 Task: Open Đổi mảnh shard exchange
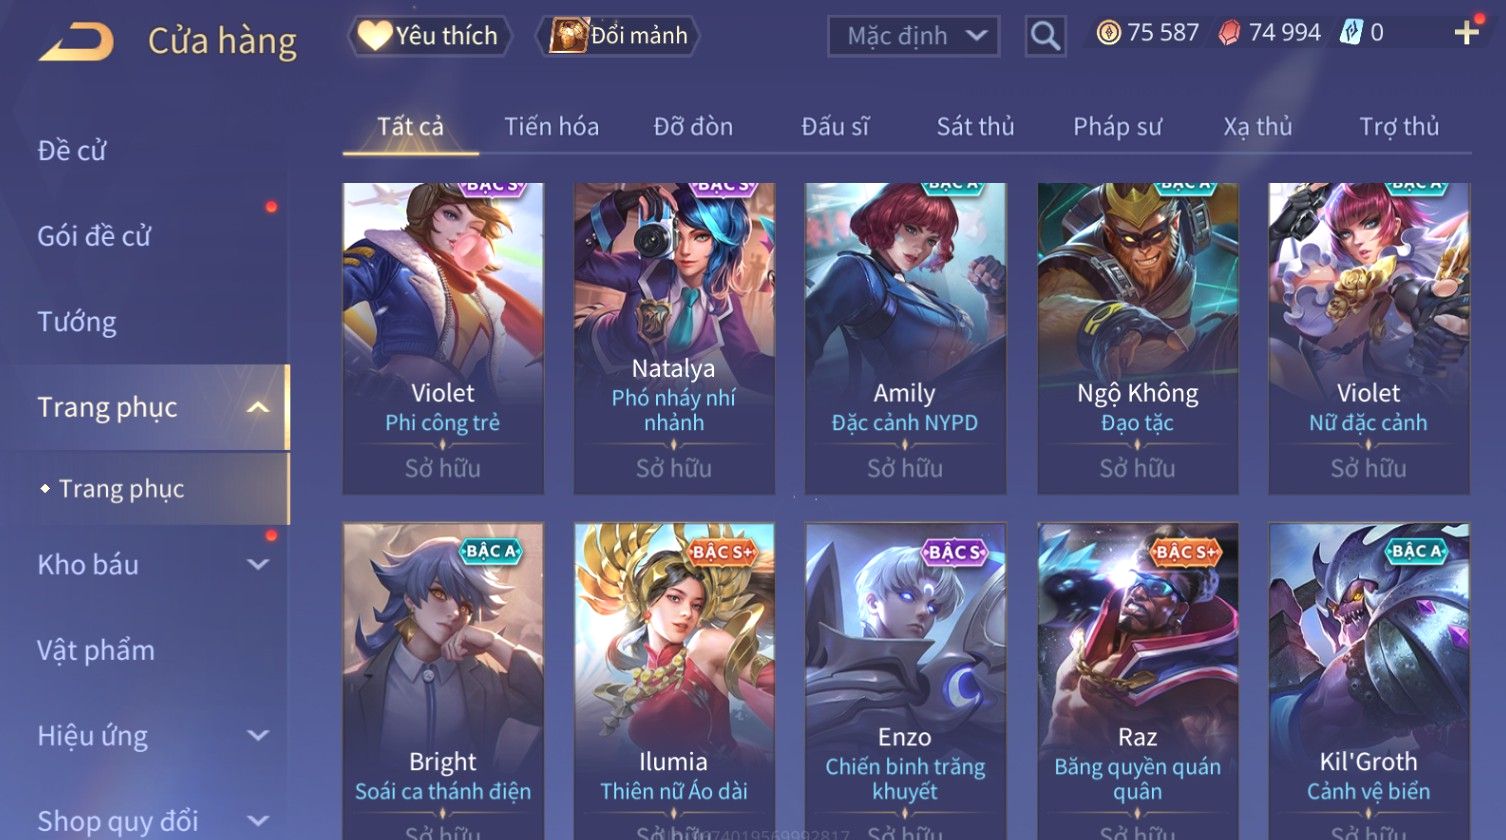tap(619, 36)
